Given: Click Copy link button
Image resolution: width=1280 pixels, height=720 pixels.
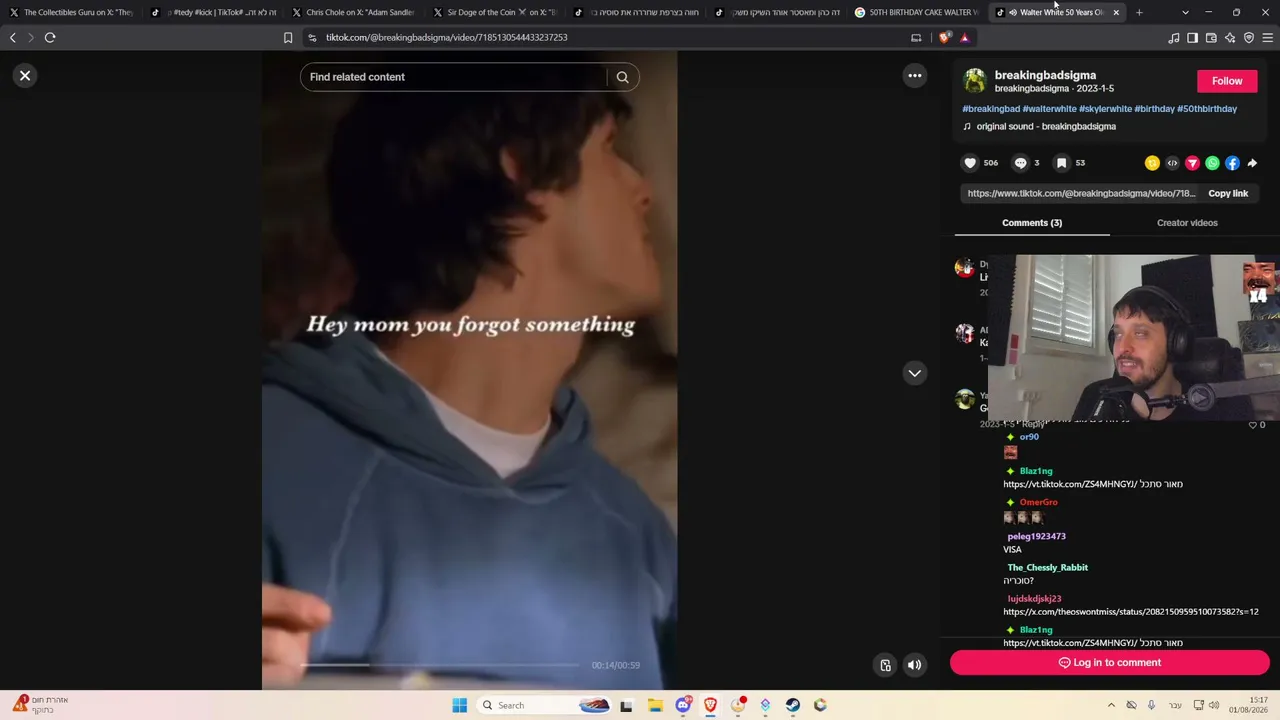Looking at the screenshot, I should tap(1228, 194).
